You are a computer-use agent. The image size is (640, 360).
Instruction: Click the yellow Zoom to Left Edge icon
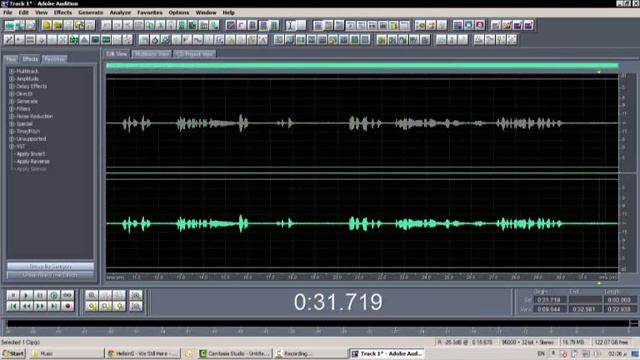(105, 306)
